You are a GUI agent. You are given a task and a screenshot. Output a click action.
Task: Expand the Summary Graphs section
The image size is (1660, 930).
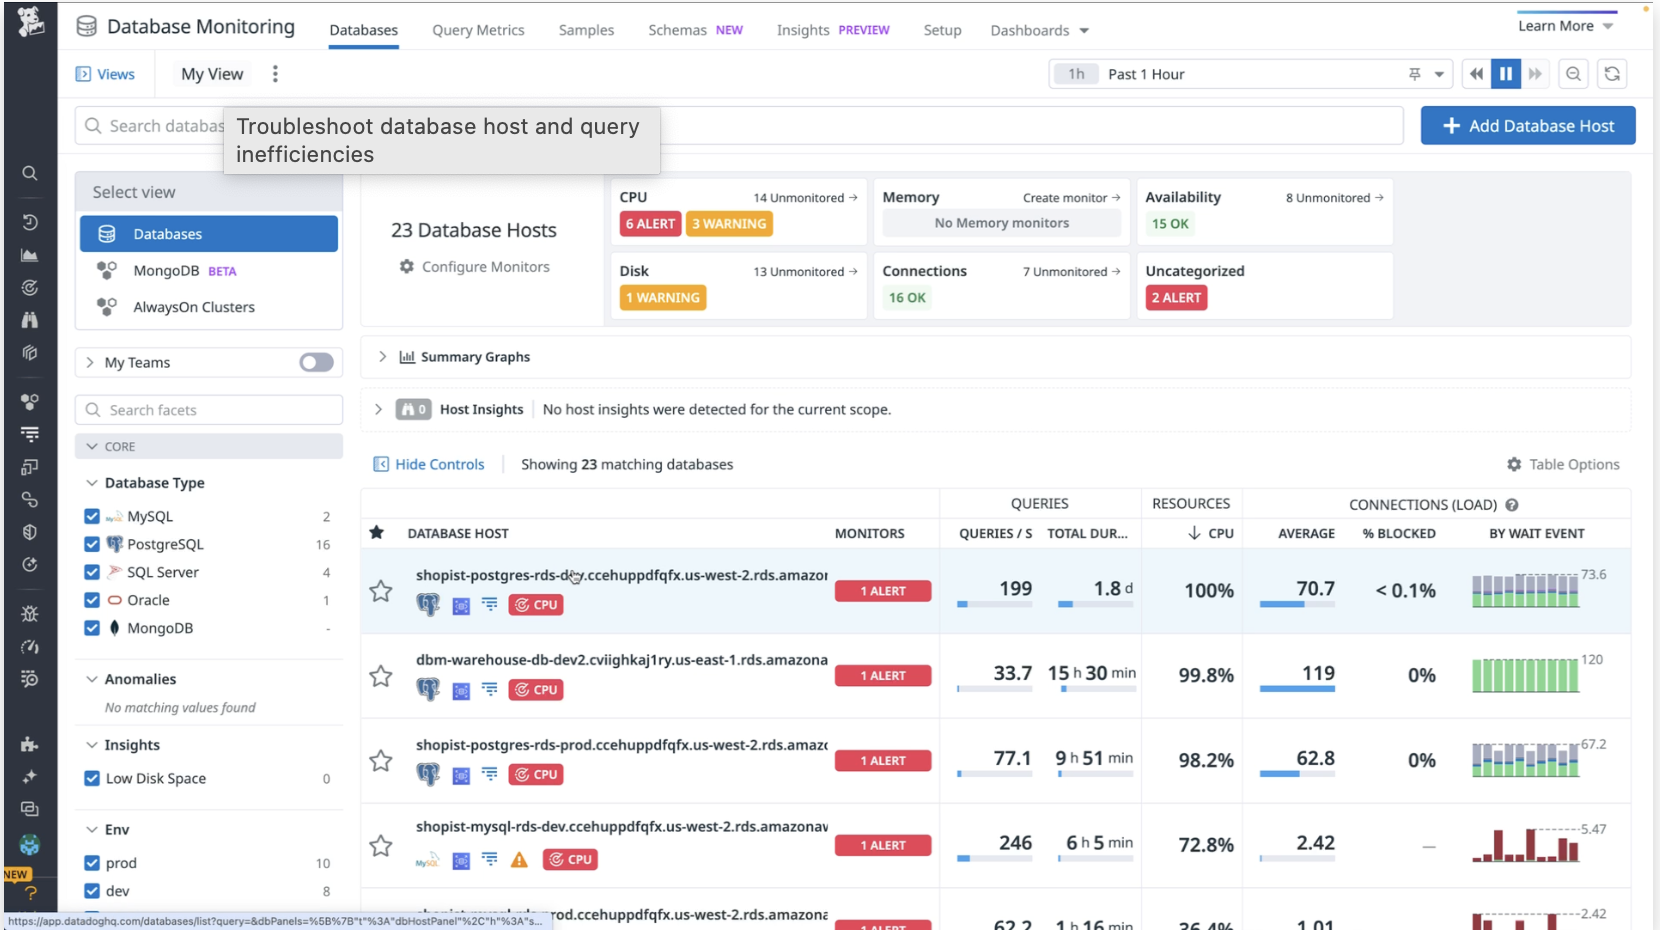tap(381, 356)
